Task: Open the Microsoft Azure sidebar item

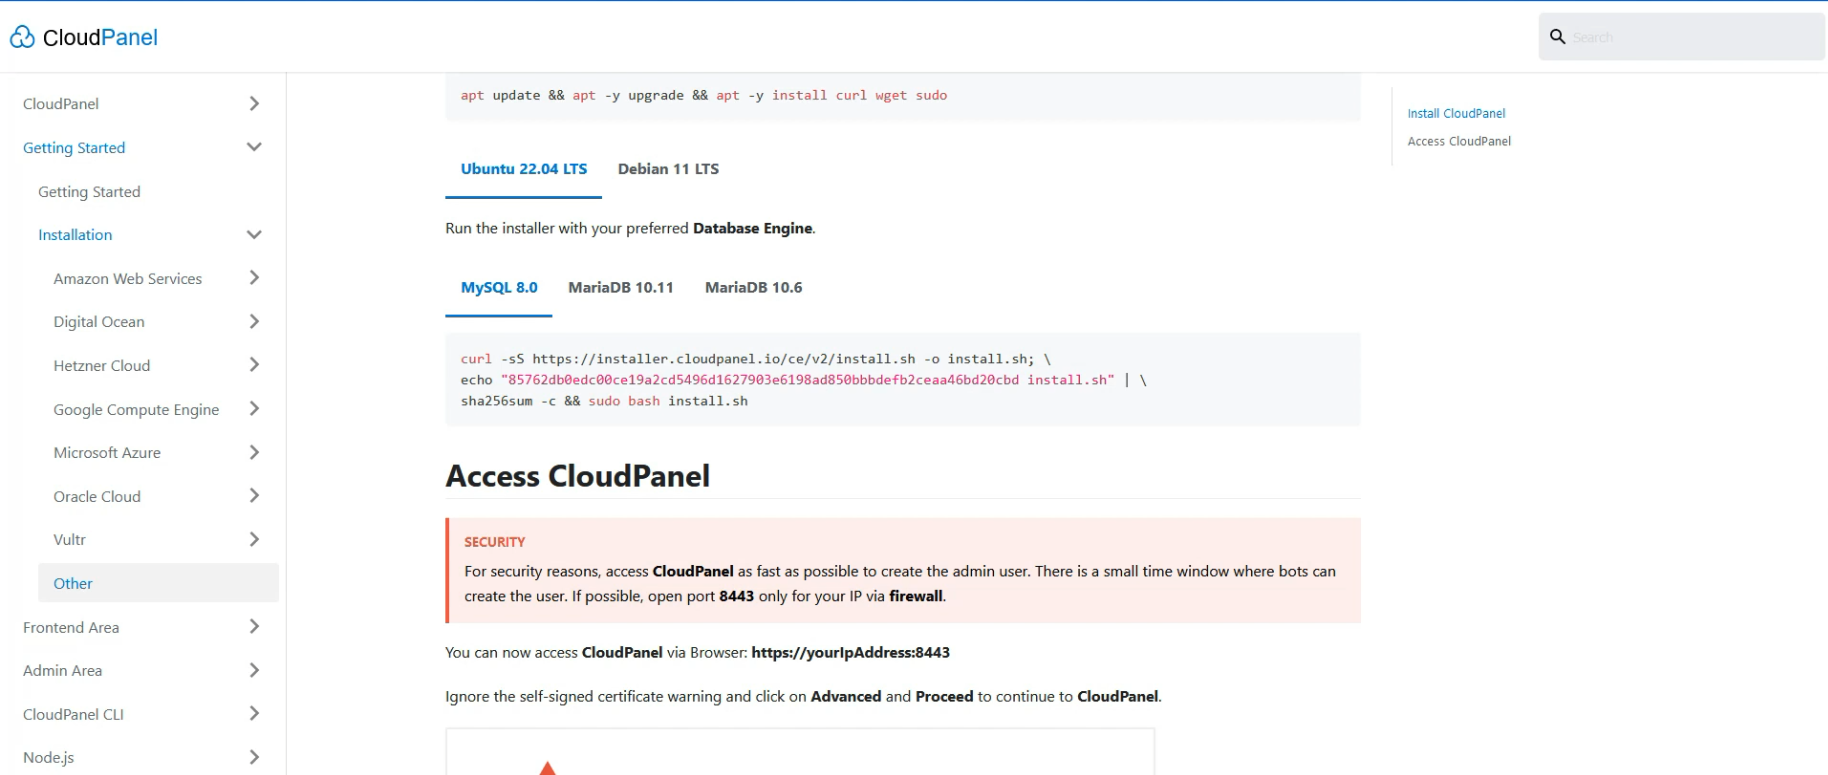Action: 107,453
